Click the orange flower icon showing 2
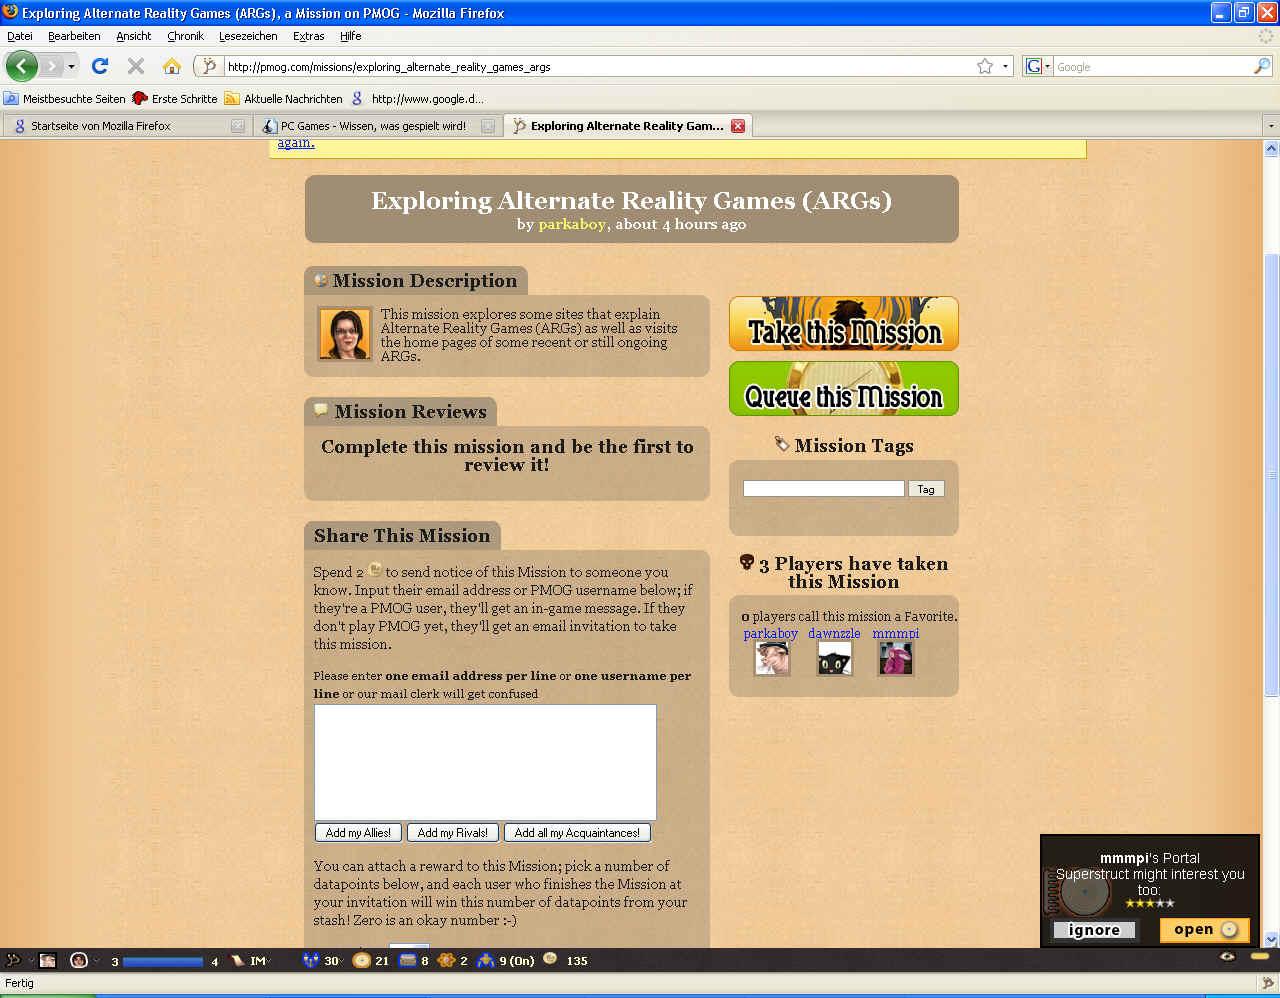1280x998 pixels. [447, 960]
